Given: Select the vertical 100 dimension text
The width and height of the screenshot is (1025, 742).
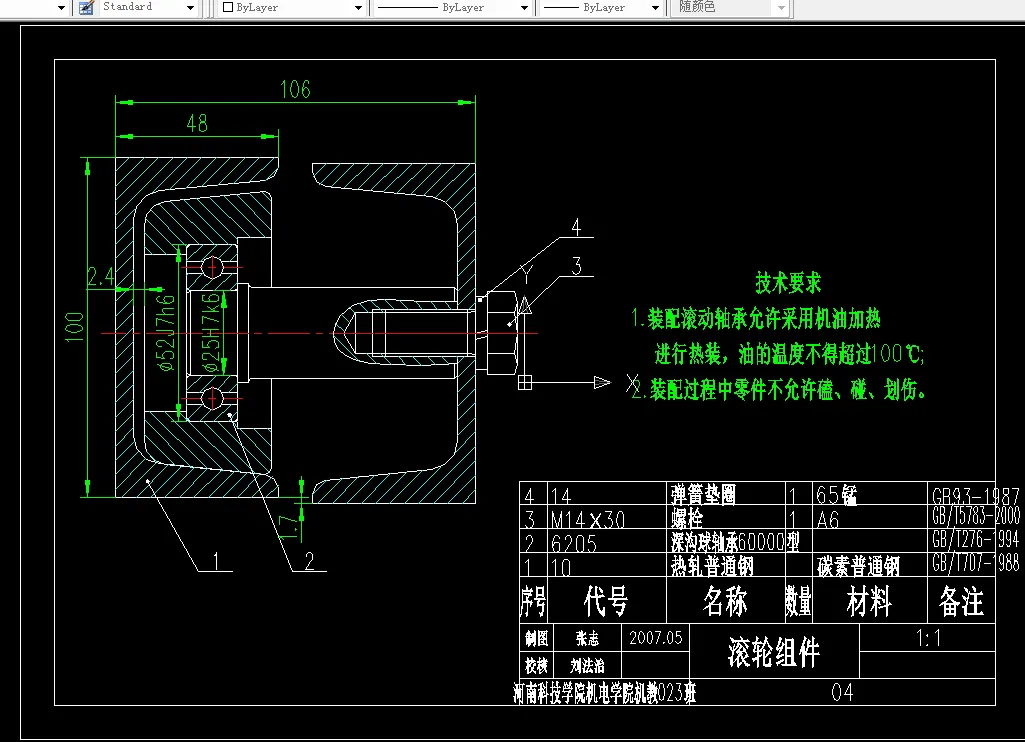Looking at the screenshot, I should point(75,327).
